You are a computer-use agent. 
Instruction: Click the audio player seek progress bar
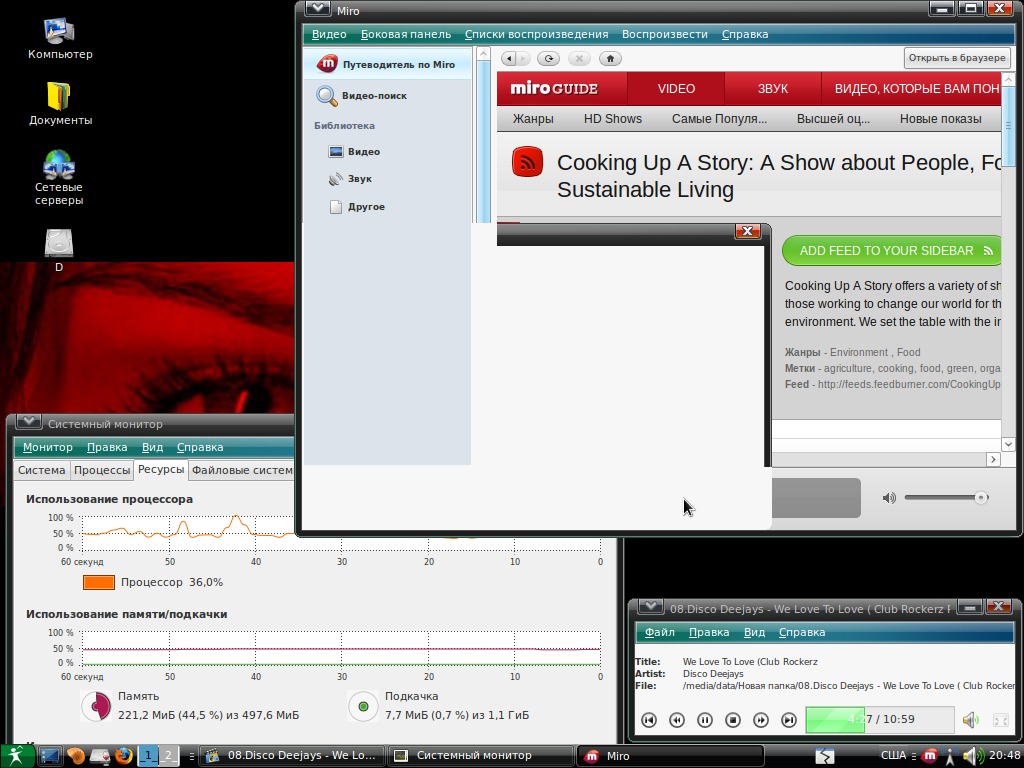point(880,719)
